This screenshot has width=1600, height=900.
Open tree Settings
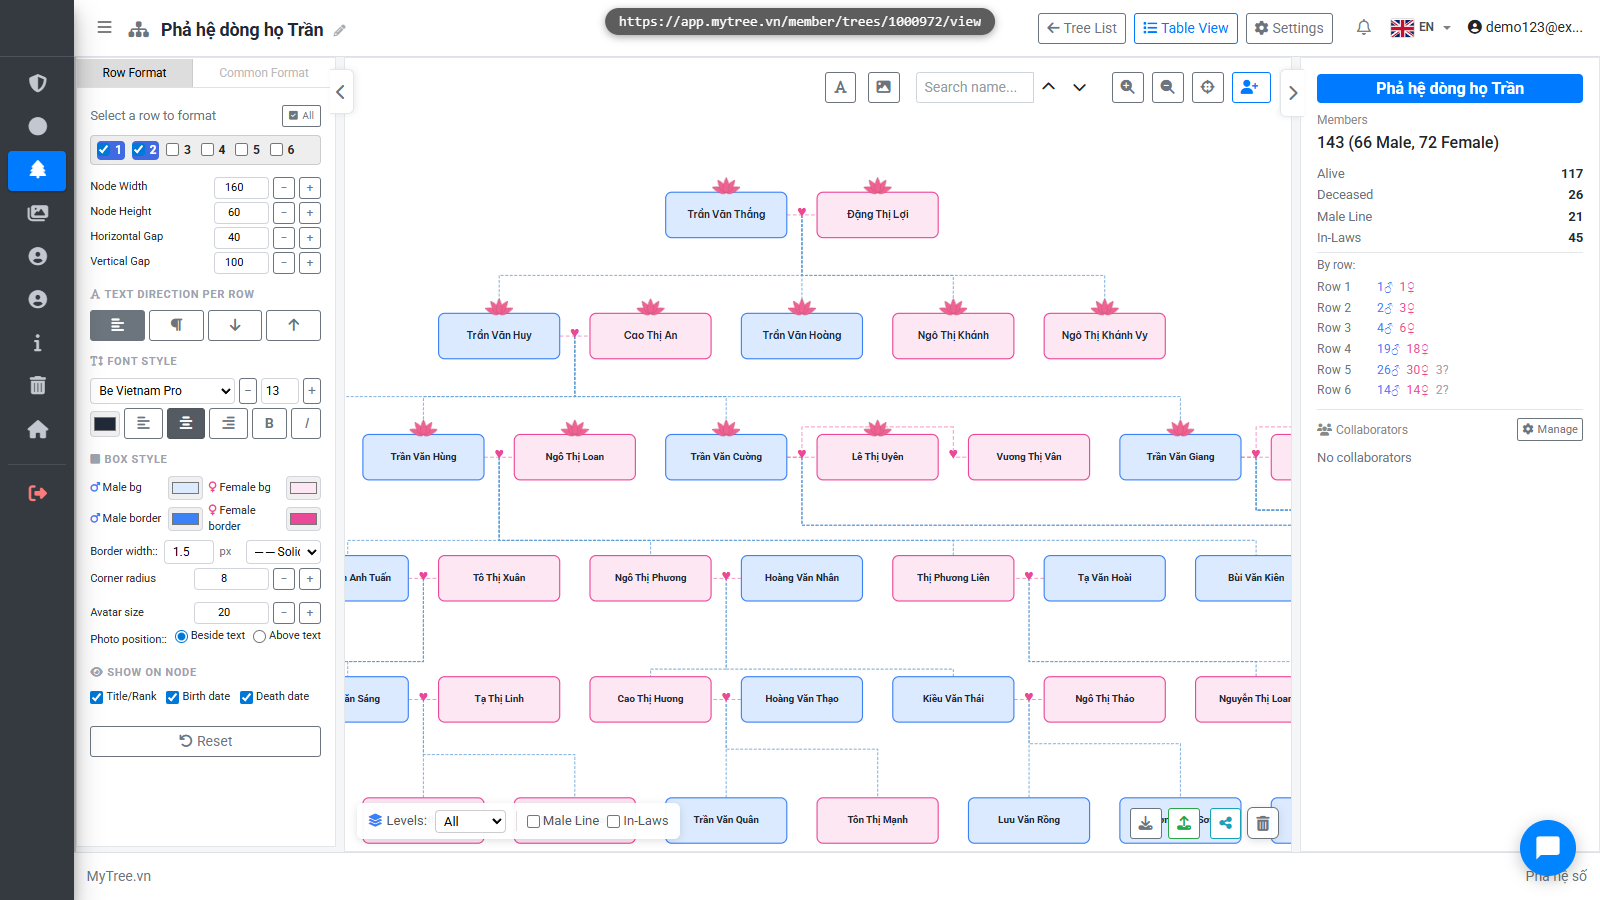1290,28
